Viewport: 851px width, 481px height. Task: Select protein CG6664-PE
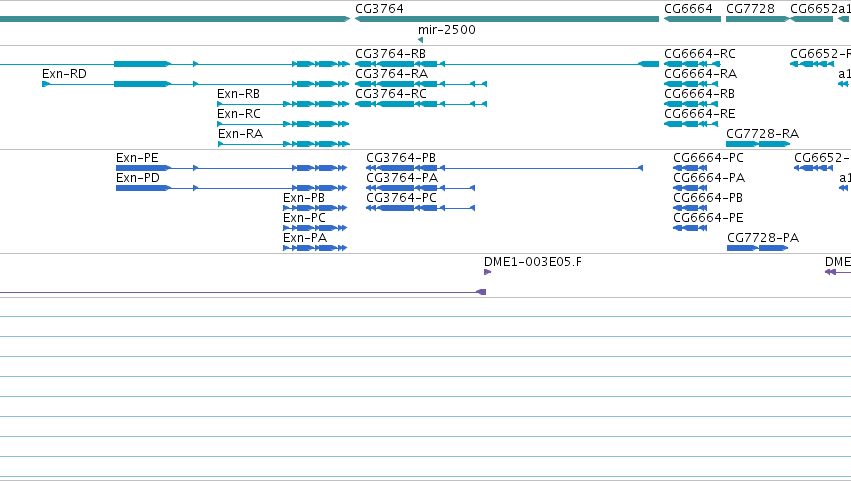point(690,228)
